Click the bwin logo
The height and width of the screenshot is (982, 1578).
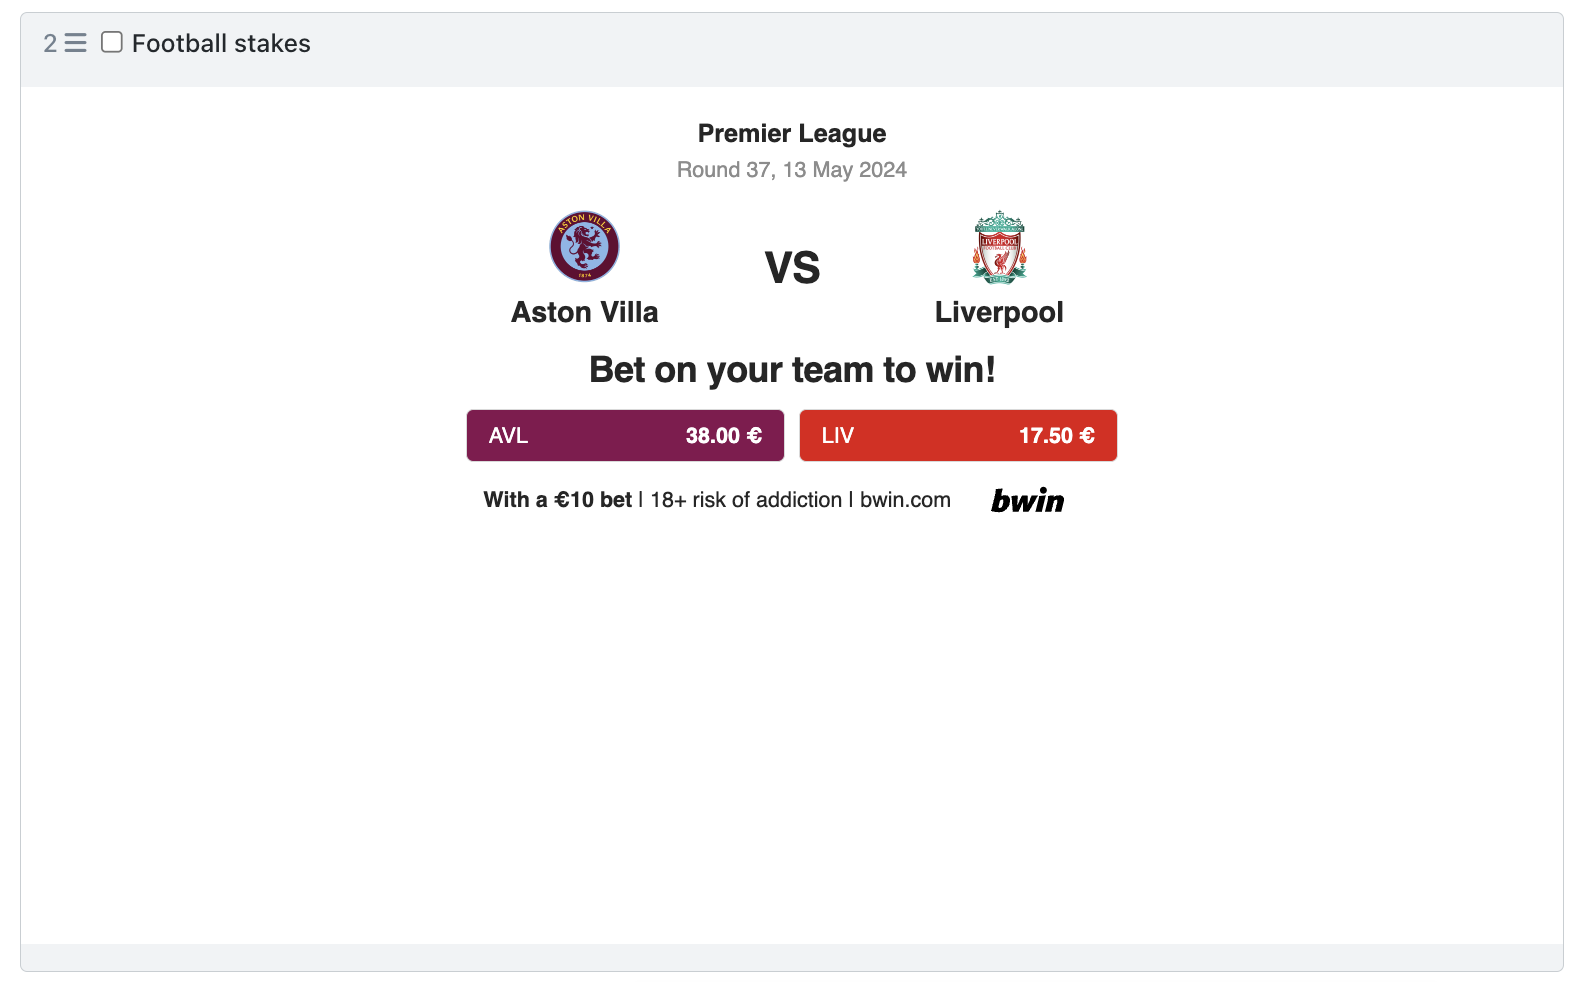click(1027, 500)
